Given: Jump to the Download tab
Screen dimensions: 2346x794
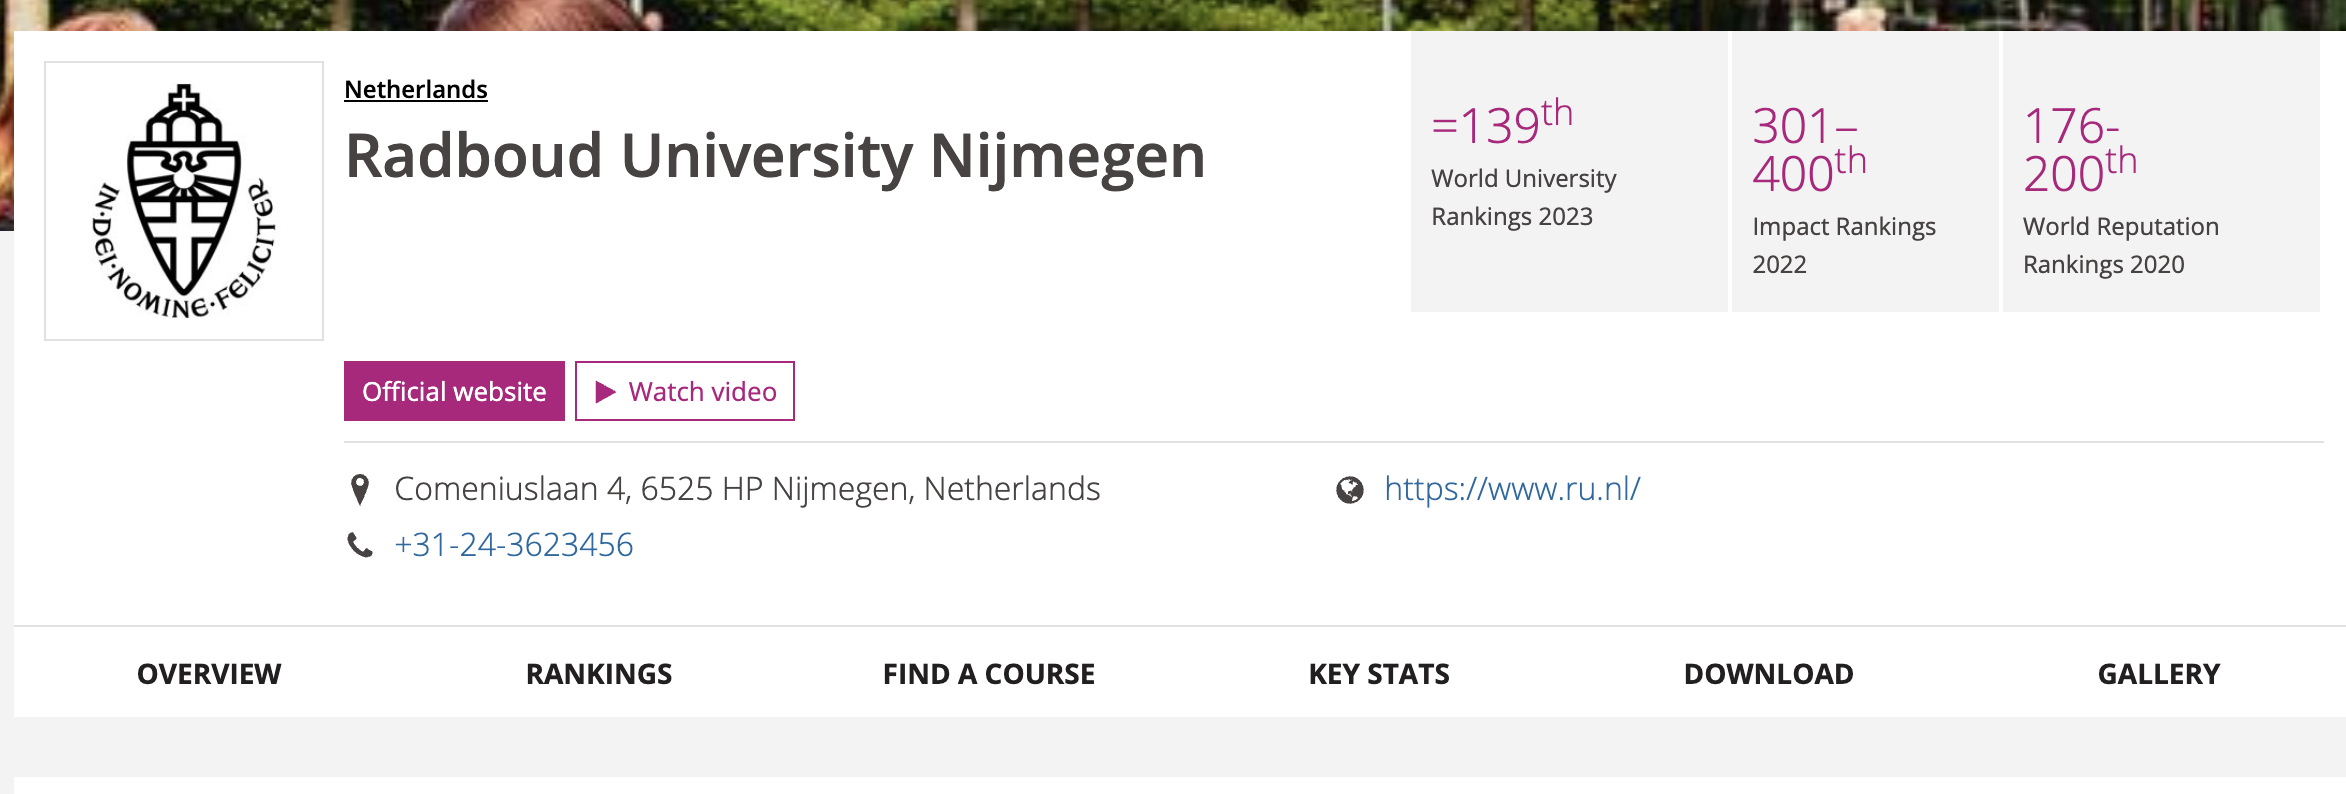Looking at the screenshot, I should (1768, 674).
